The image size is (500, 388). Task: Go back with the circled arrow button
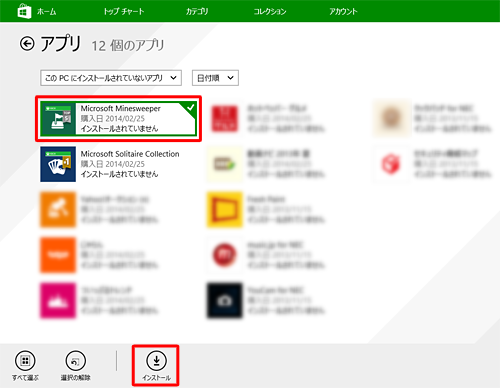(x=27, y=44)
